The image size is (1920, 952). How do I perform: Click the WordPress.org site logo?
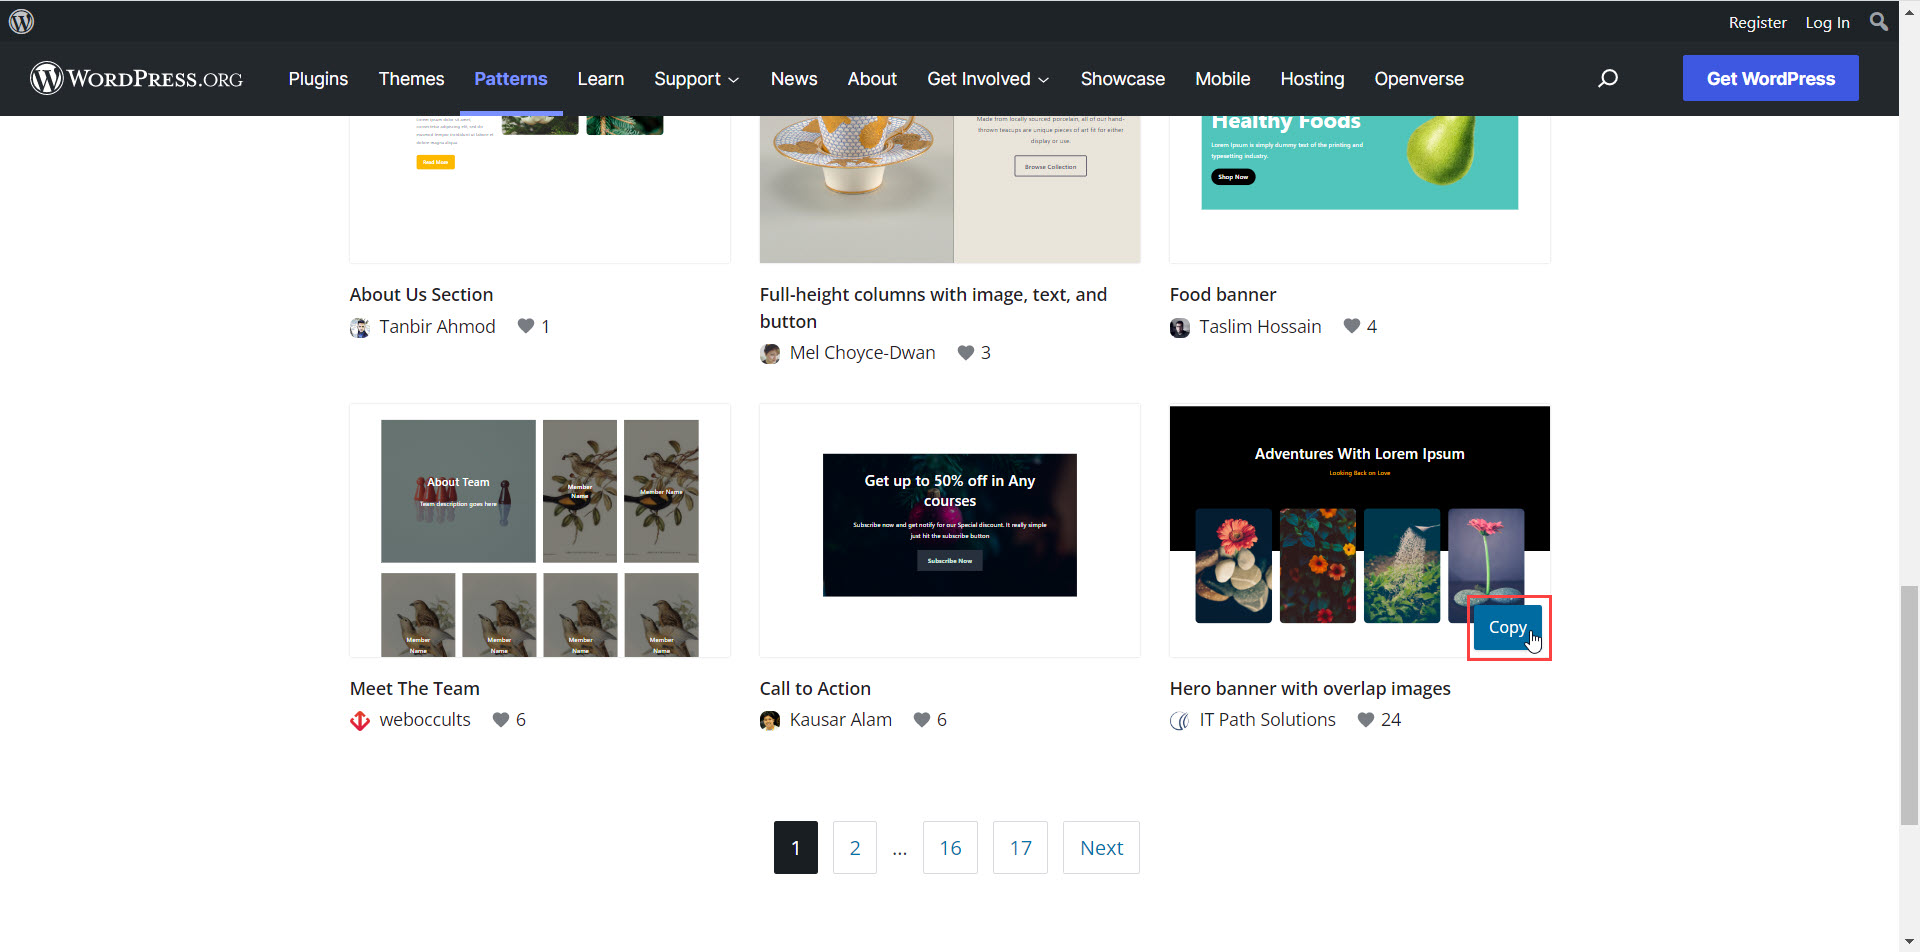pos(137,78)
